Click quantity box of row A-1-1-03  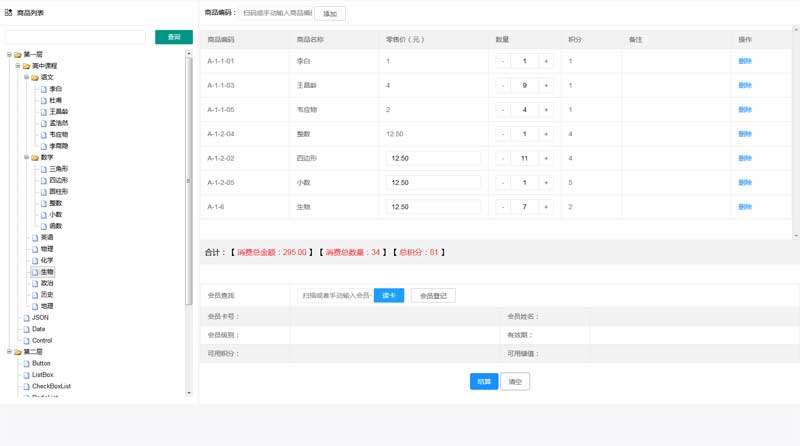point(524,85)
